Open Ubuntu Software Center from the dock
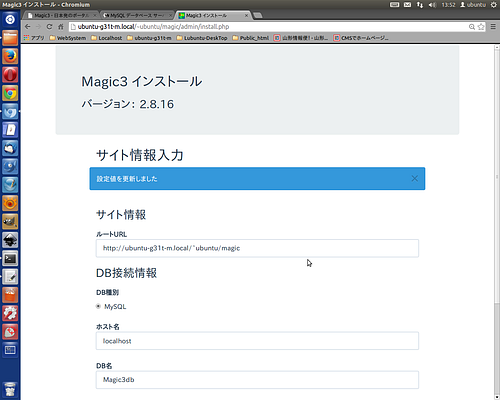500x400 pixels. pyautogui.click(x=10, y=295)
